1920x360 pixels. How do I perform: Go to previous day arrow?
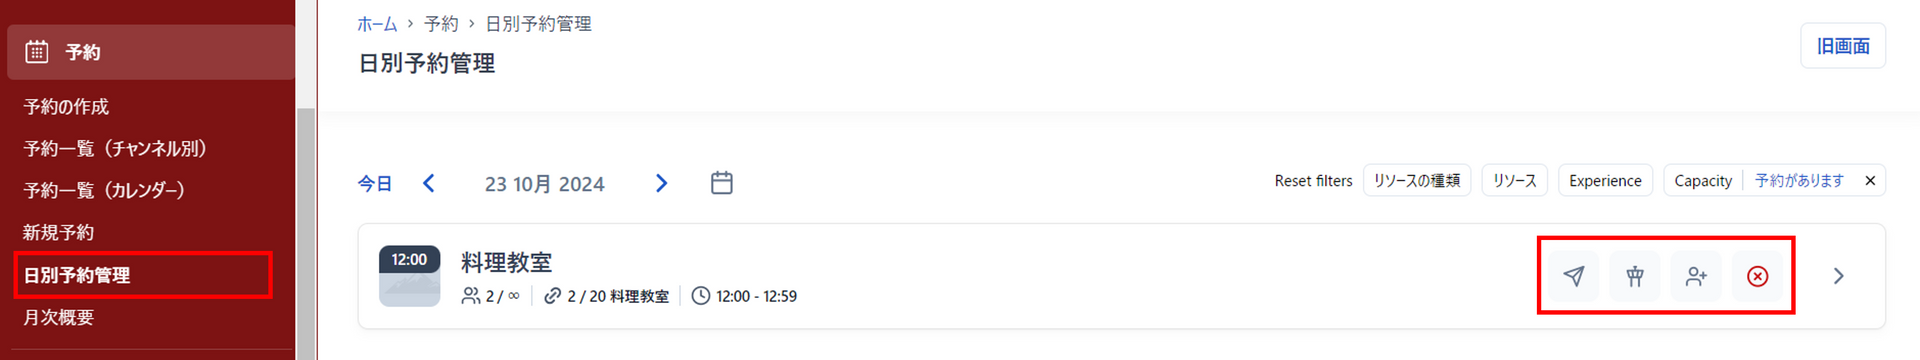[429, 183]
